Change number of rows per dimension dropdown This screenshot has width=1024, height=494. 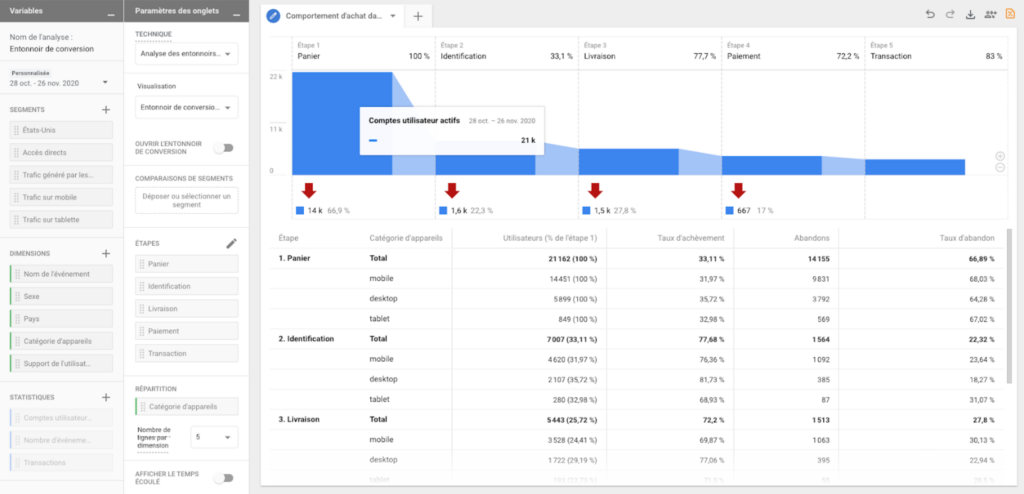pyautogui.click(x=214, y=437)
